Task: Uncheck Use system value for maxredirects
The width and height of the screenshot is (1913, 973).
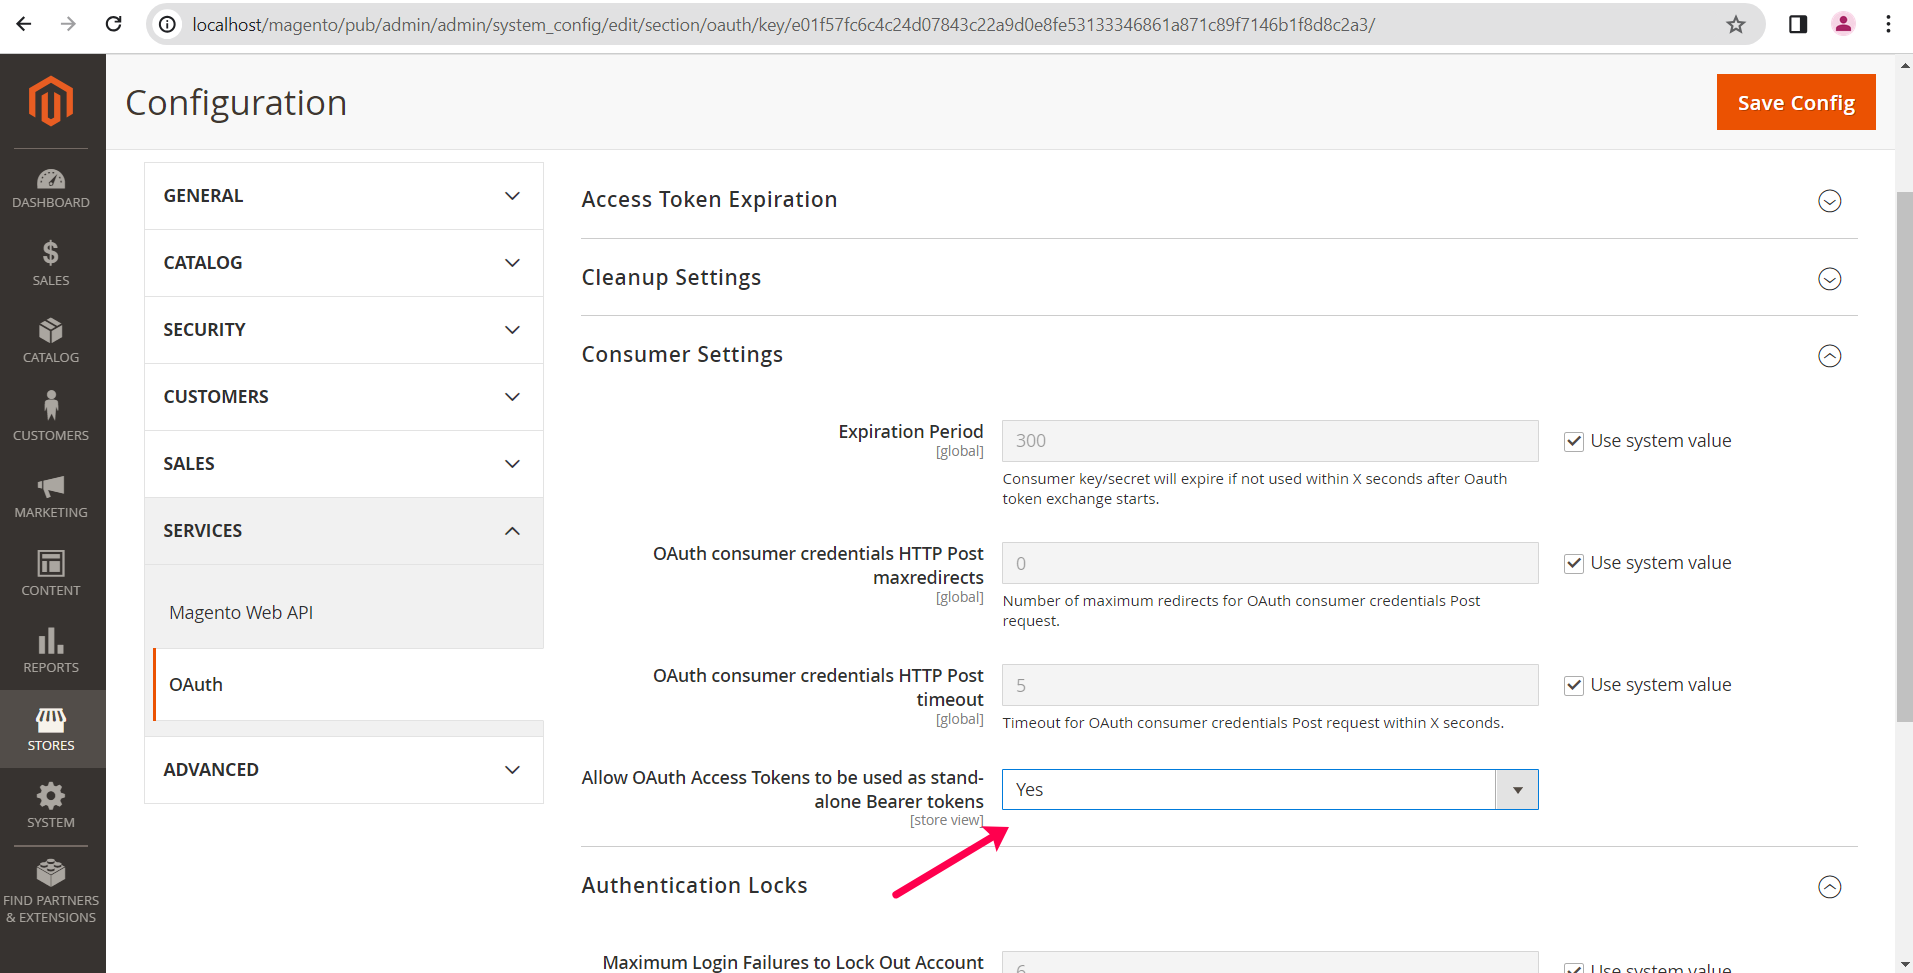Action: pyautogui.click(x=1574, y=564)
